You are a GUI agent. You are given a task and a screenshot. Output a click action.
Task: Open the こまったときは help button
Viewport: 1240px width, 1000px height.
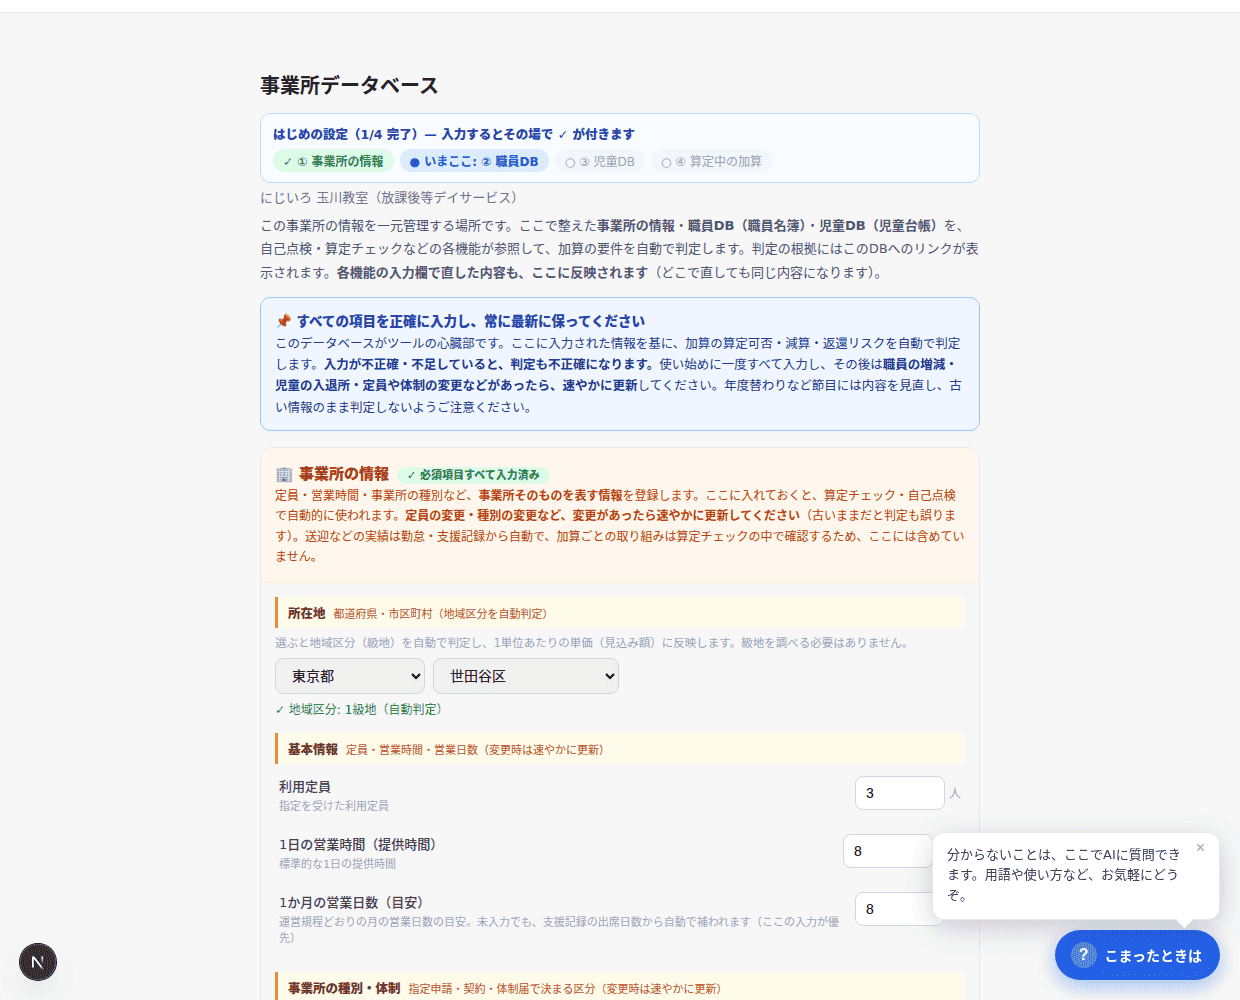click(1137, 955)
